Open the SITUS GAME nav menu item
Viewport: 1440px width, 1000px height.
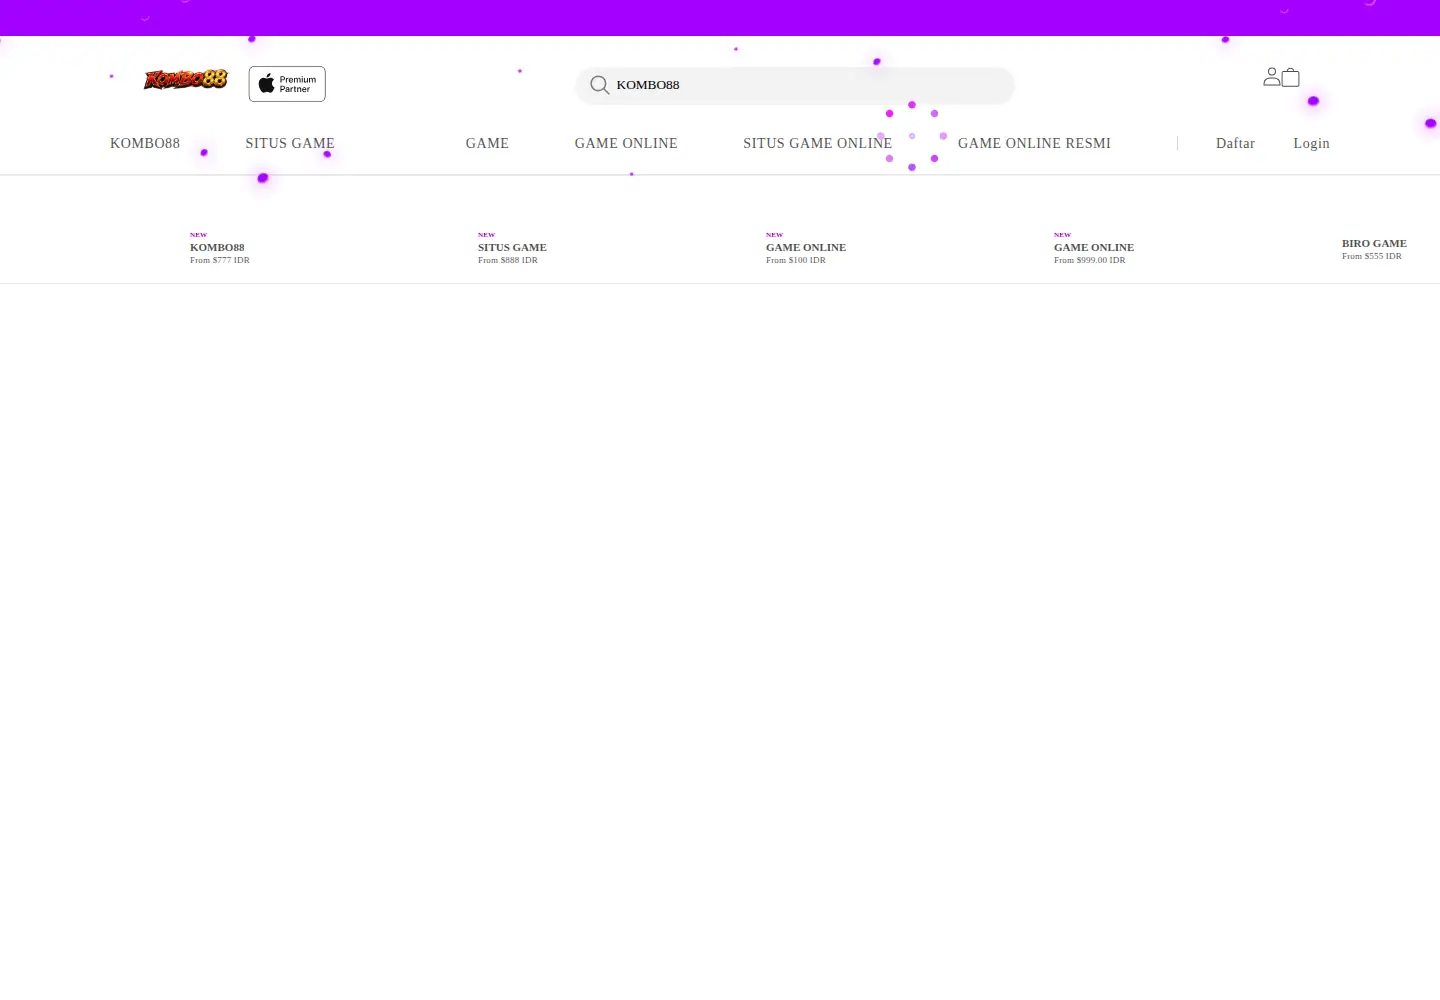click(290, 143)
